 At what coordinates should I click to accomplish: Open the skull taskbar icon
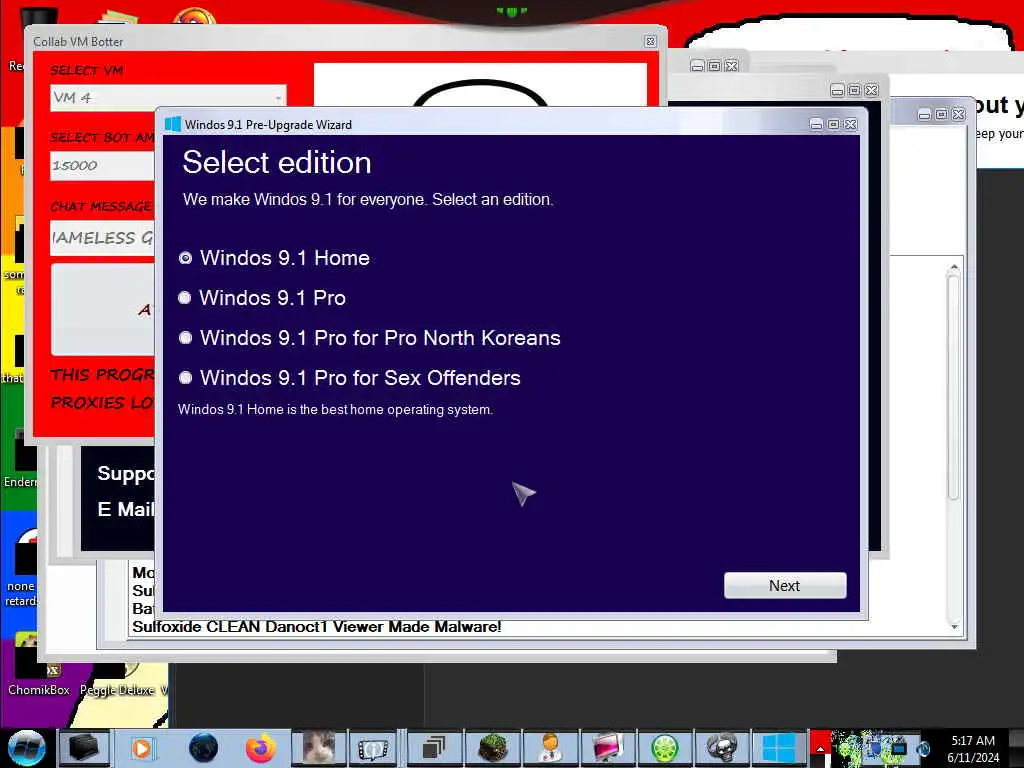point(722,748)
